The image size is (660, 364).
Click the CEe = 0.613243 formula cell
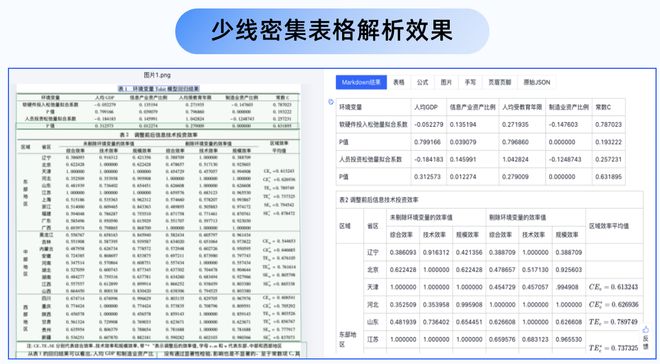click(614, 287)
